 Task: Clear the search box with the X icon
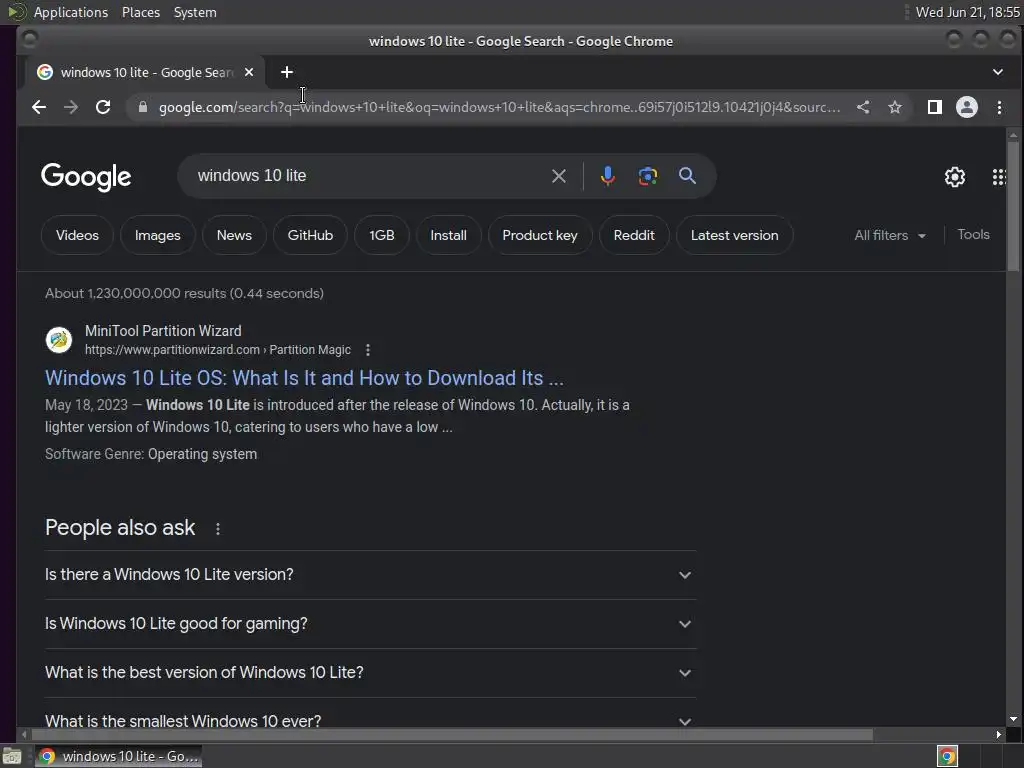pos(558,176)
